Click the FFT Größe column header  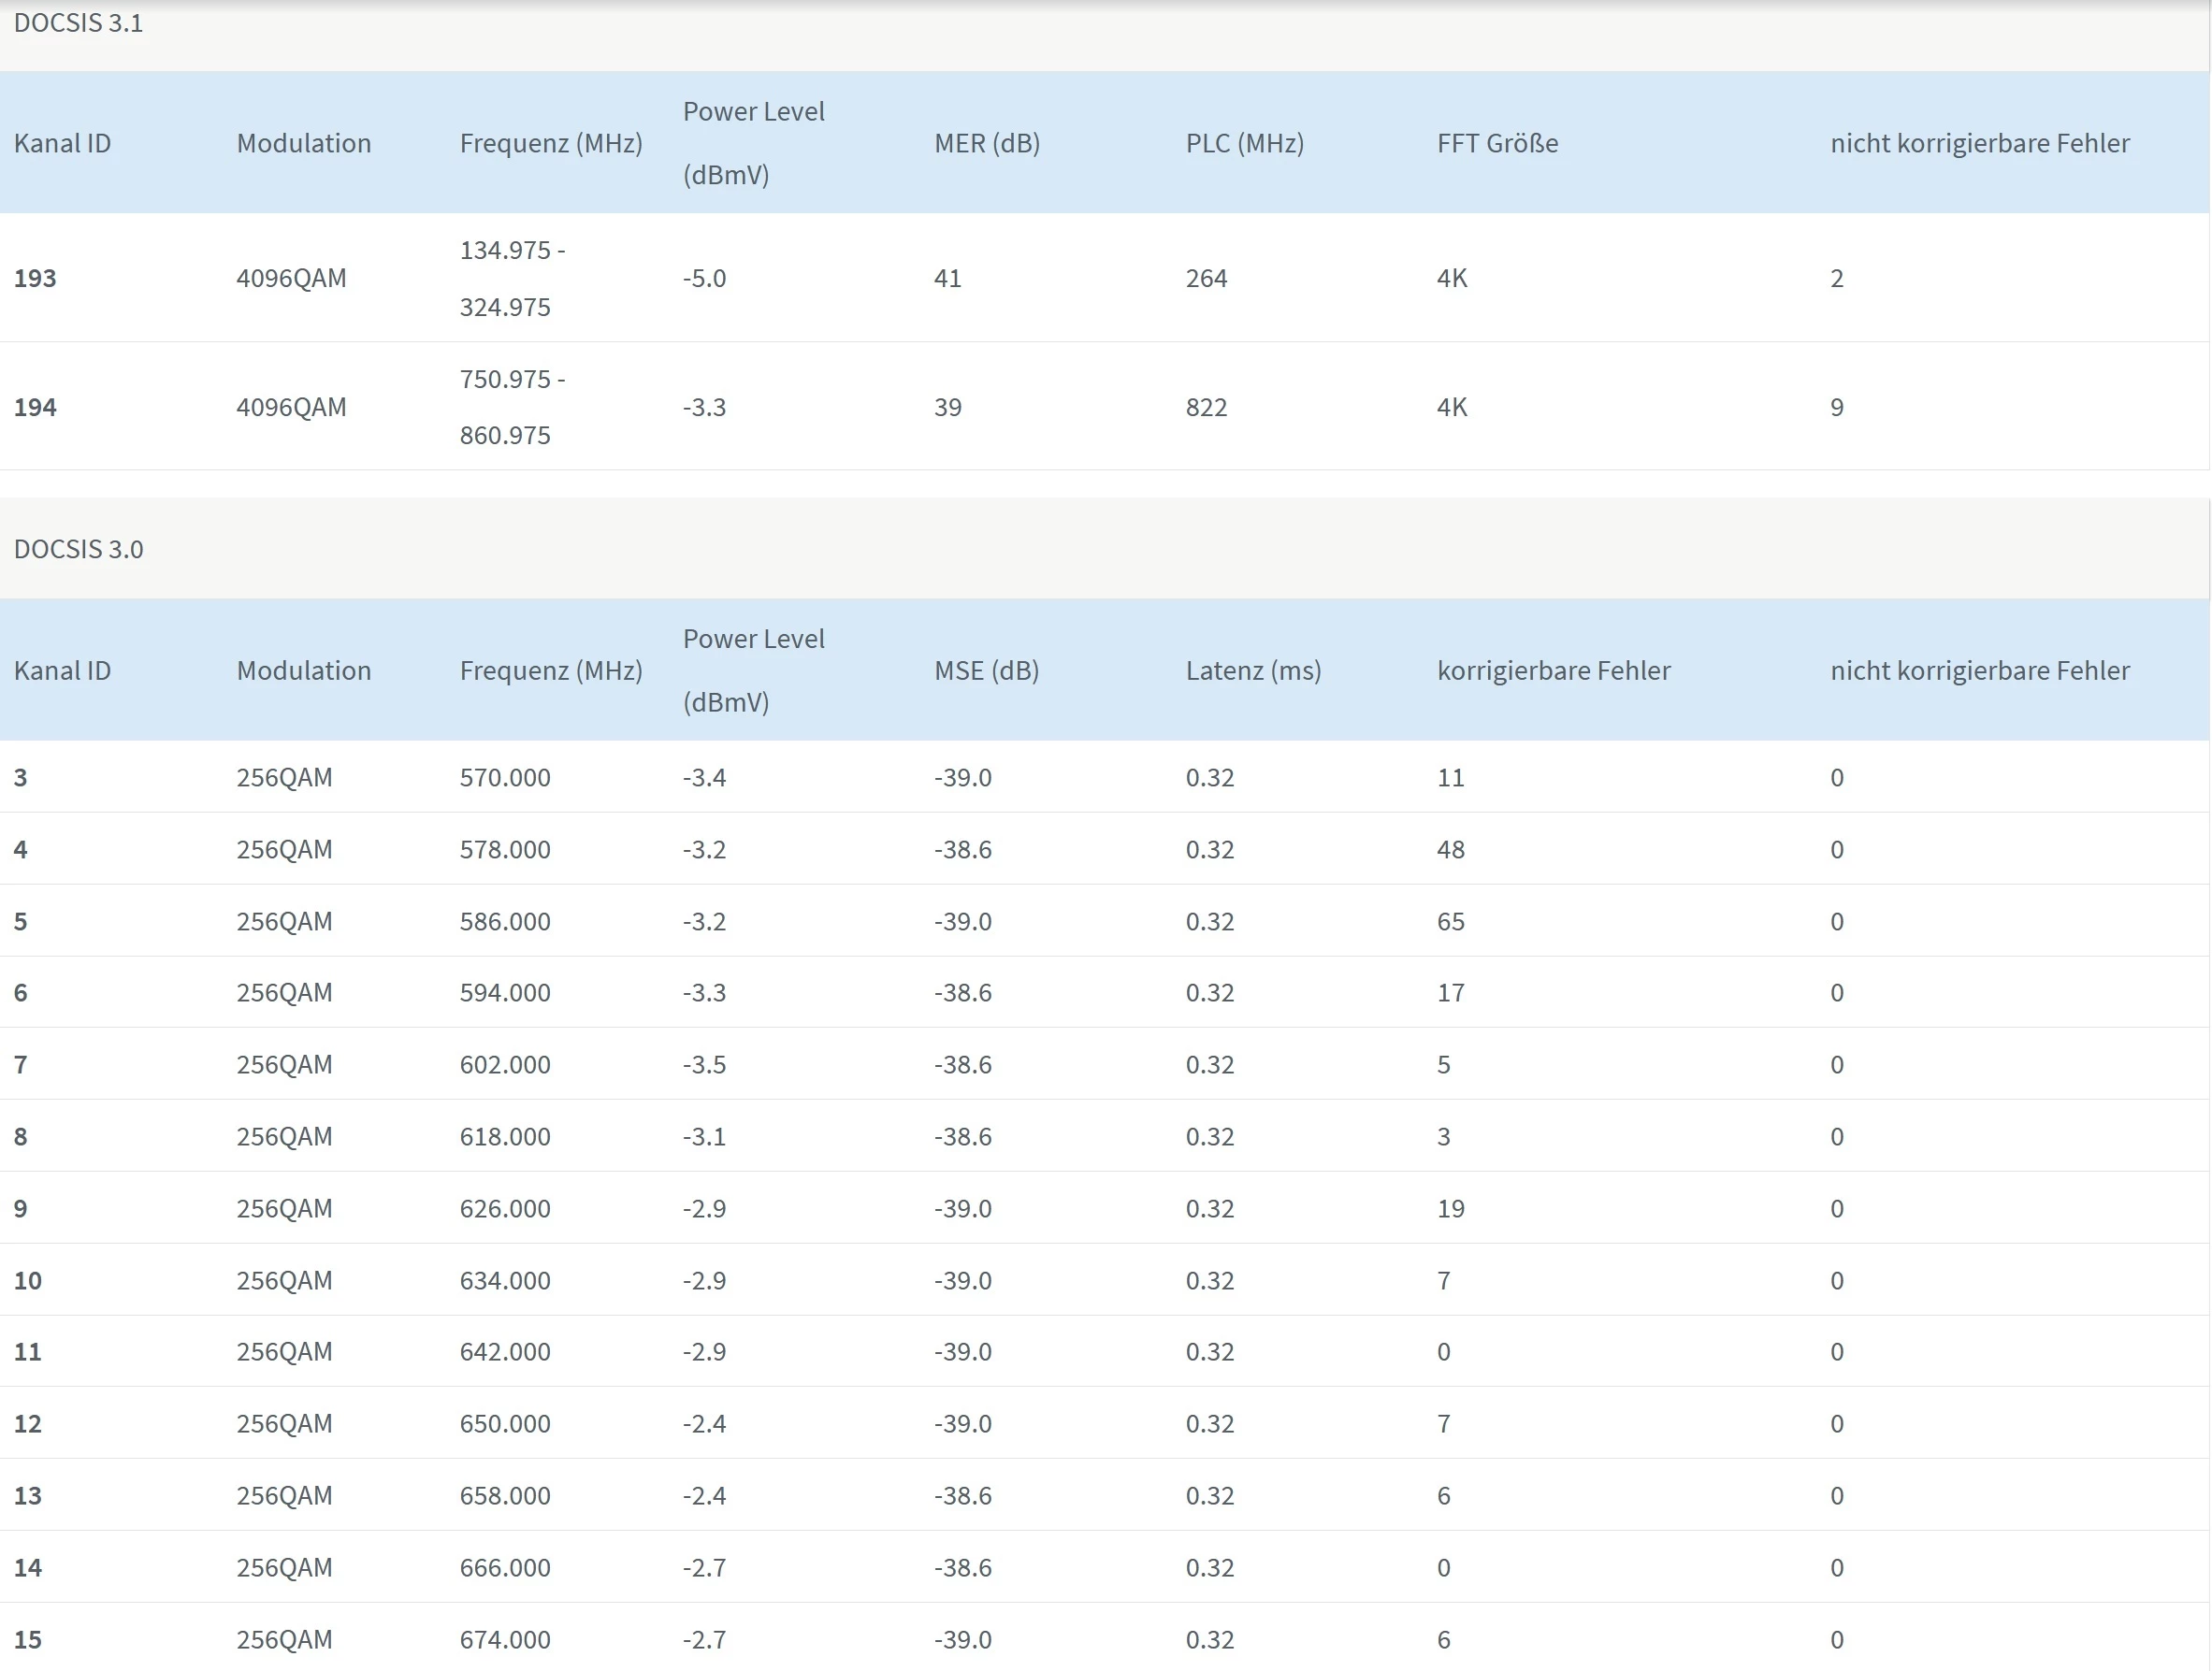1497,143
